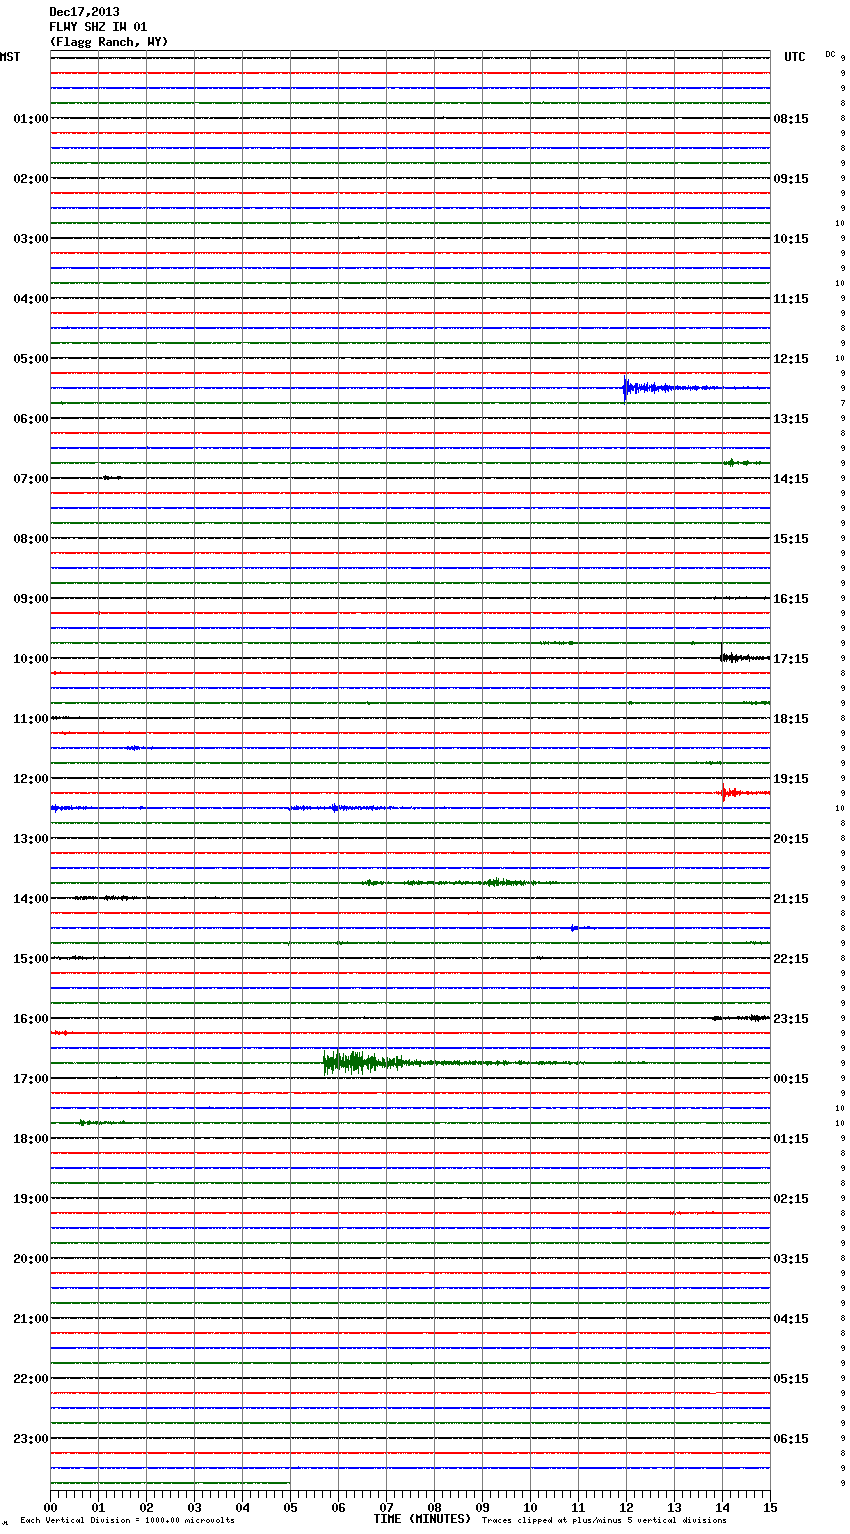Click the Traces clipped footer note
The image size is (850, 1534).
pyautogui.click(x=604, y=1521)
